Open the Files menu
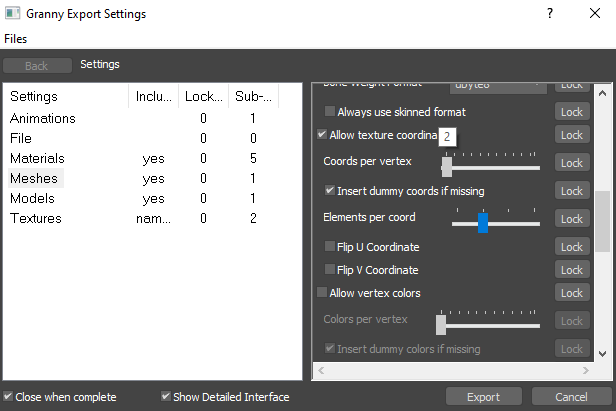This screenshot has width=616, height=411. click(16, 39)
